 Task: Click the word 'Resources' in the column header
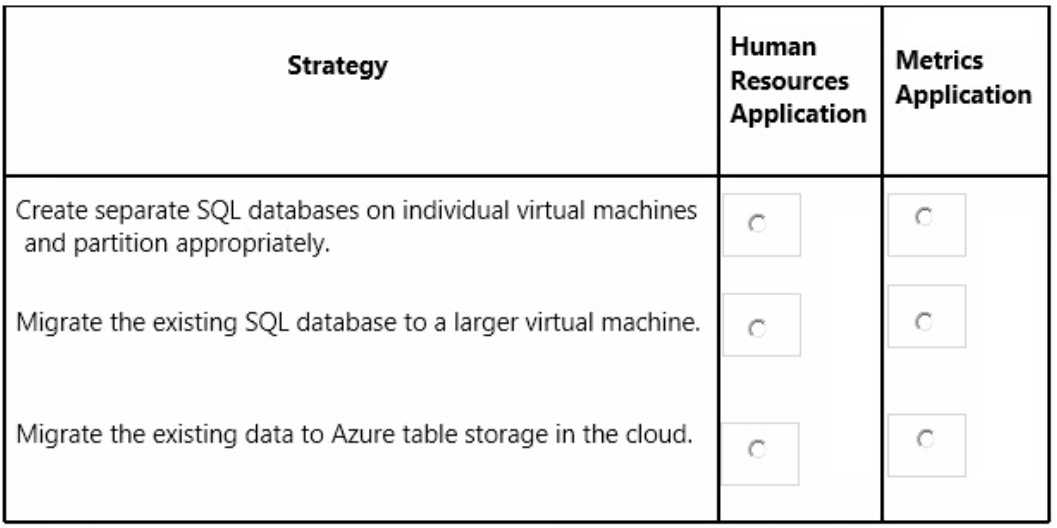tap(789, 81)
